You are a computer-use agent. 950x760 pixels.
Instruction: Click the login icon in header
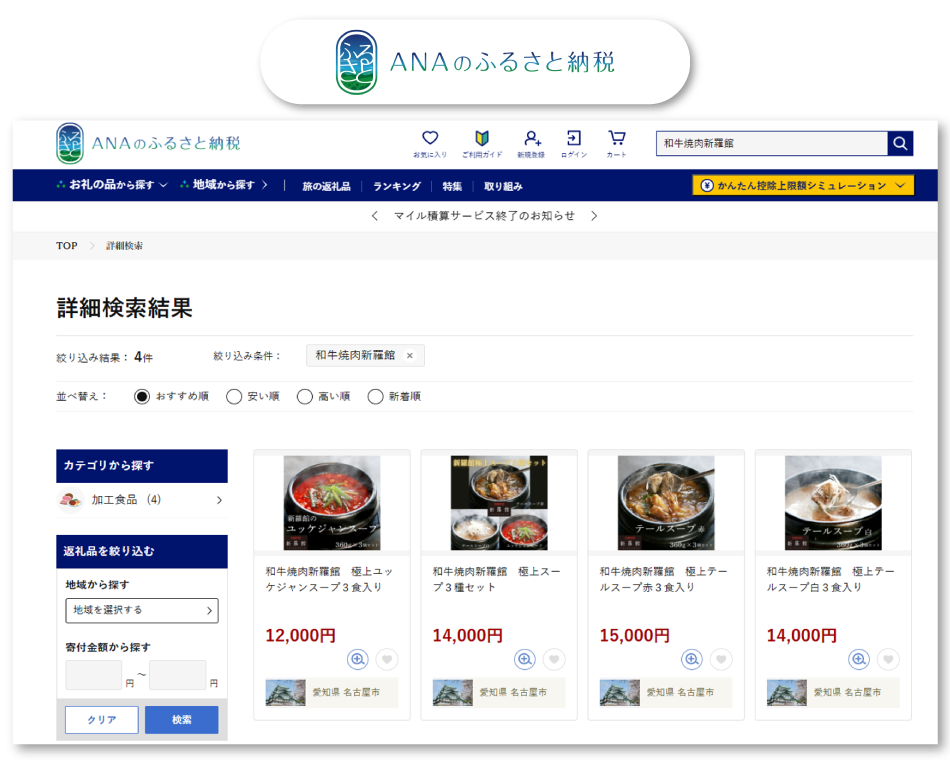pyautogui.click(x=573, y=138)
